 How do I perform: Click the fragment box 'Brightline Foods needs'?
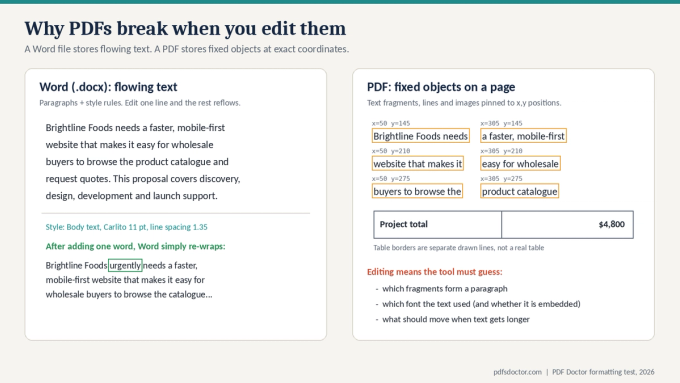pos(421,136)
